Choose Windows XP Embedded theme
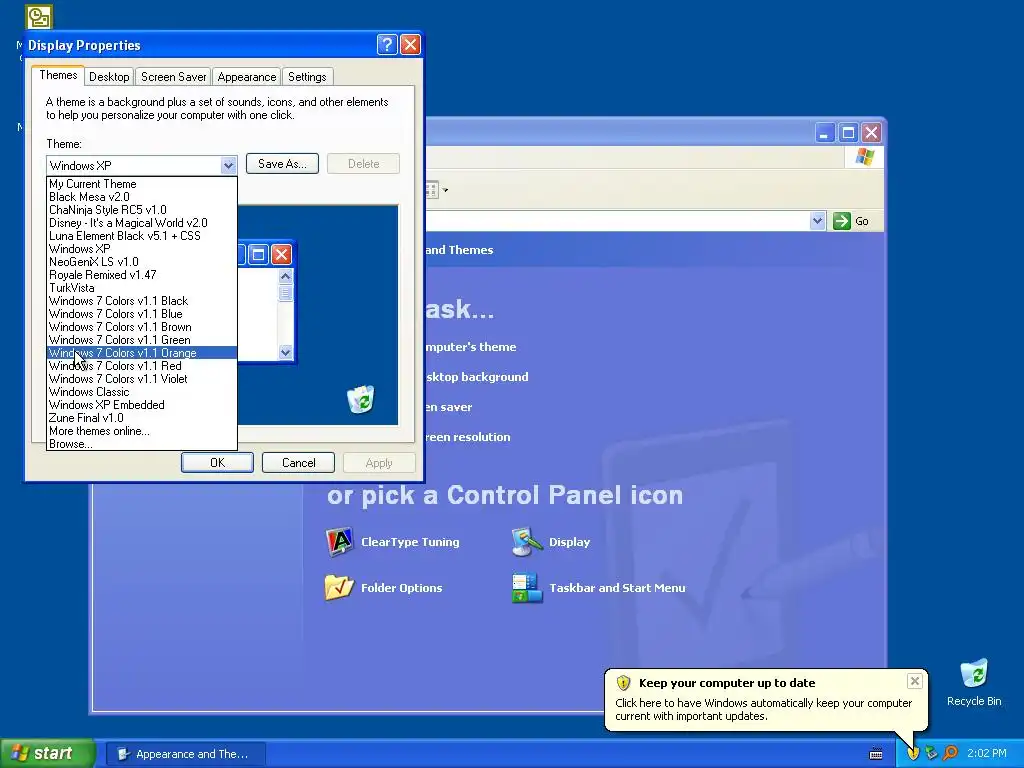This screenshot has width=1024, height=768. click(142, 405)
